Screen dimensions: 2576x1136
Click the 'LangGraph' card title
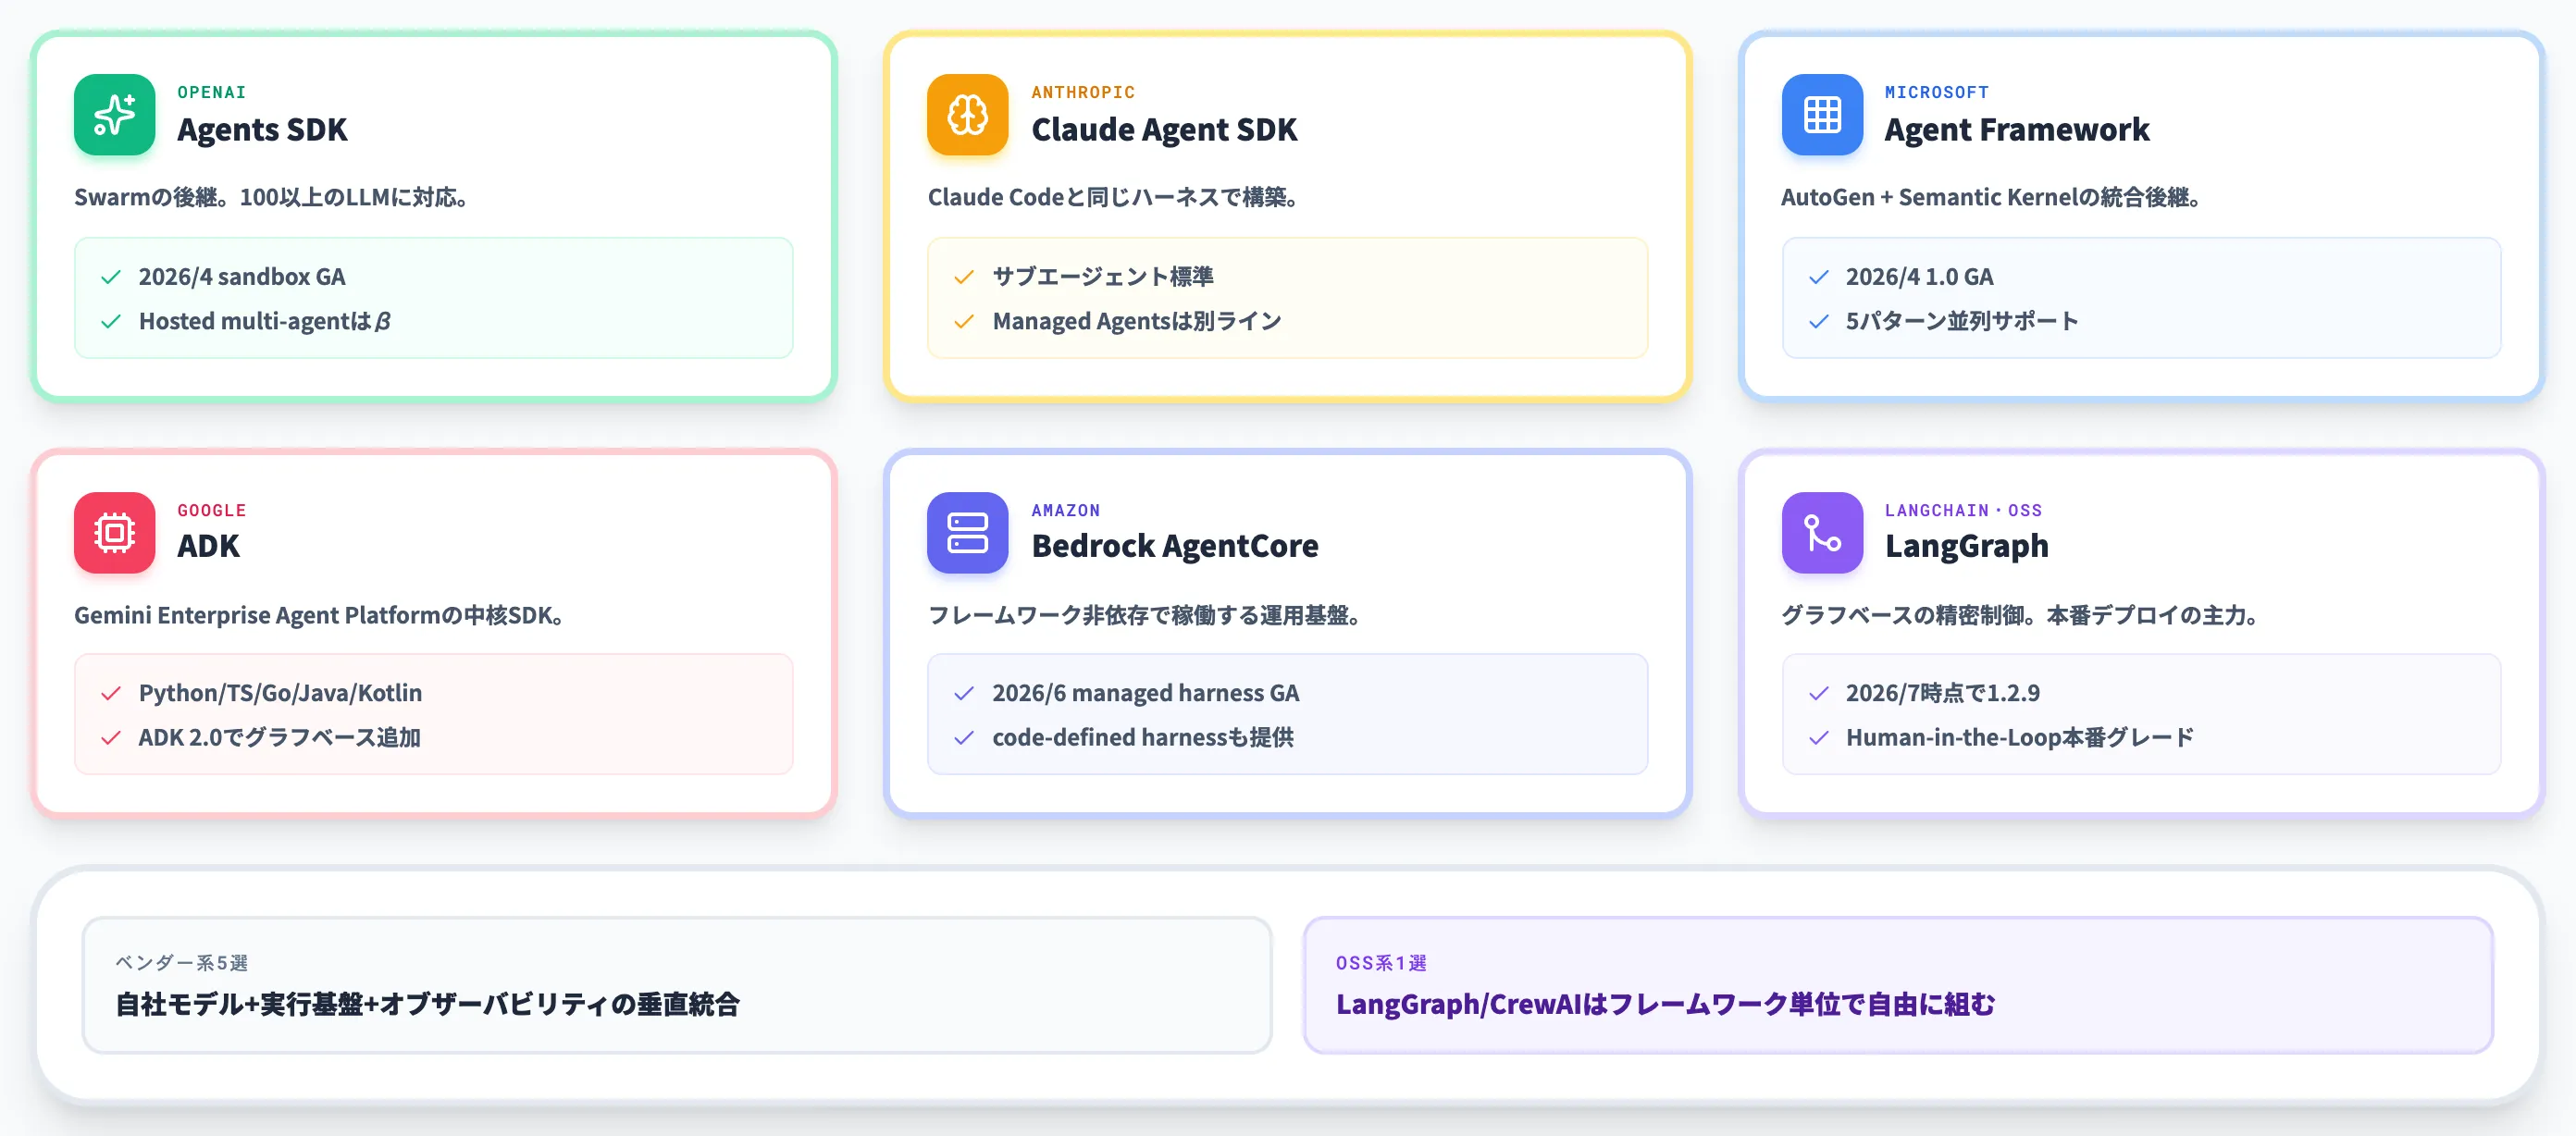[x=1967, y=546]
